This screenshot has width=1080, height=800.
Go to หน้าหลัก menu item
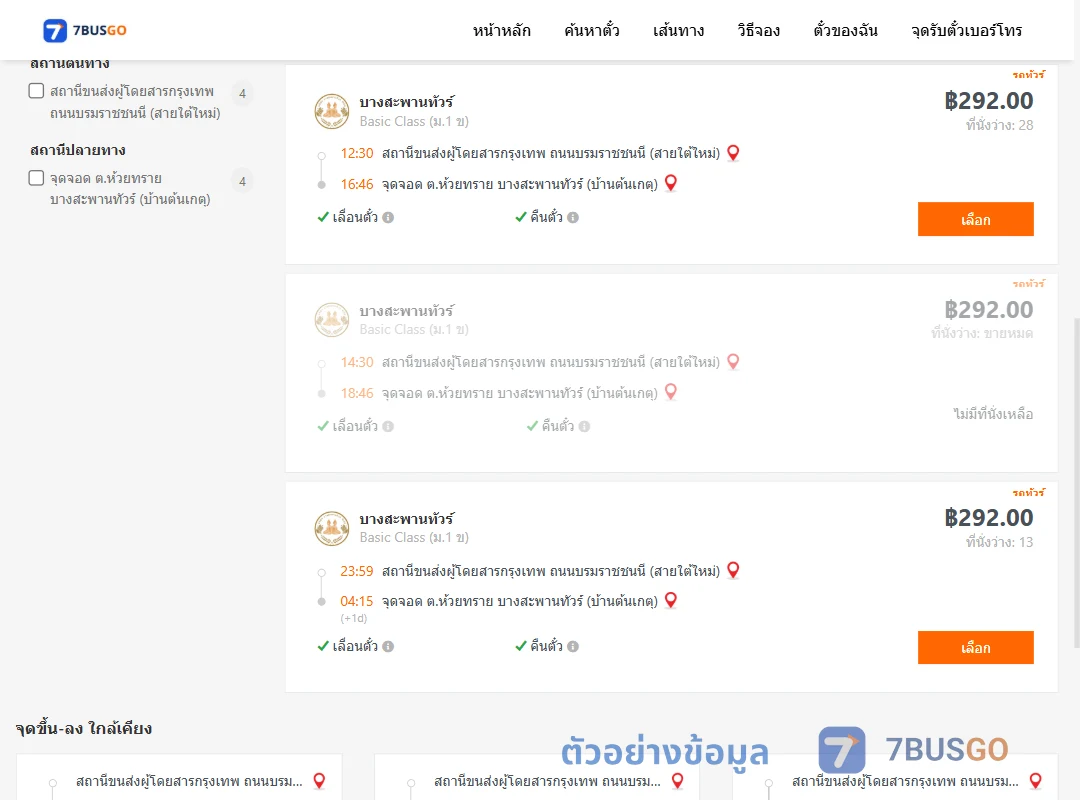coord(501,30)
